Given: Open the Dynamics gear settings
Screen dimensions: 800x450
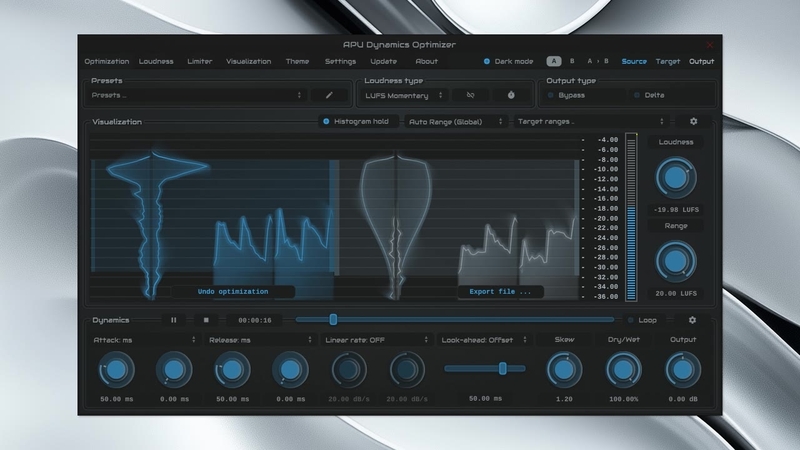Looking at the screenshot, I should pos(692,320).
